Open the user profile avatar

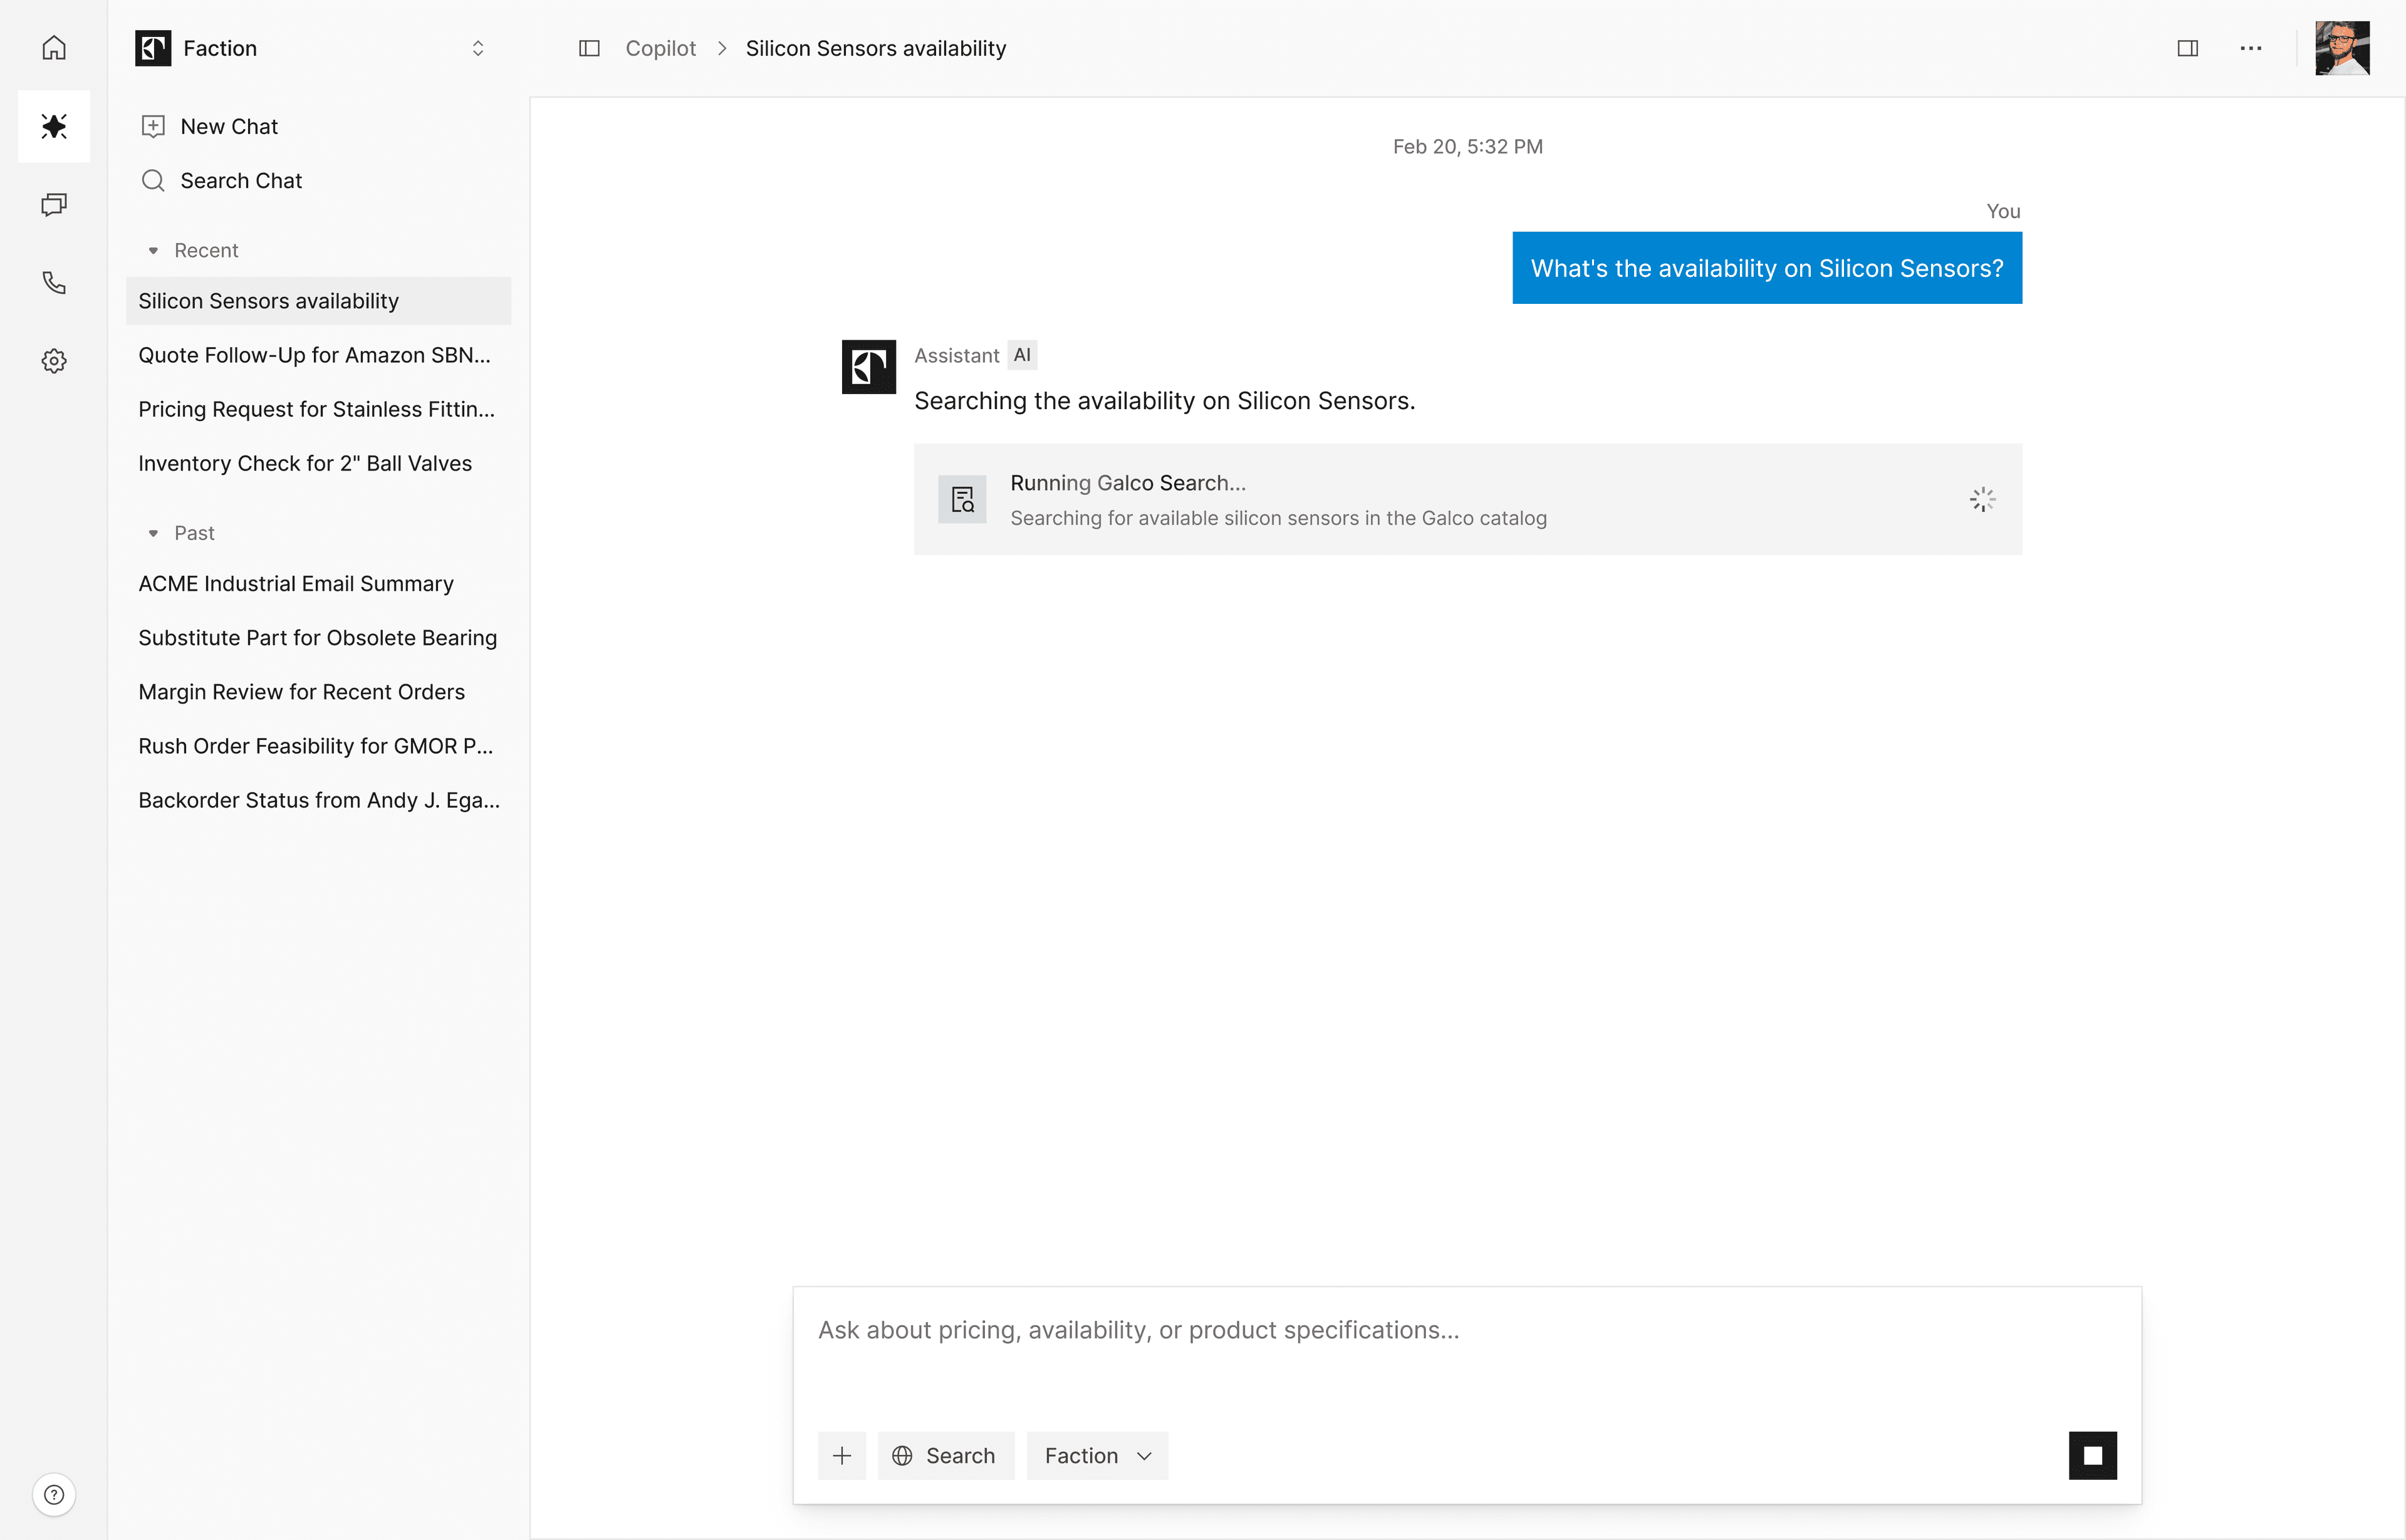coord(2342,48)
